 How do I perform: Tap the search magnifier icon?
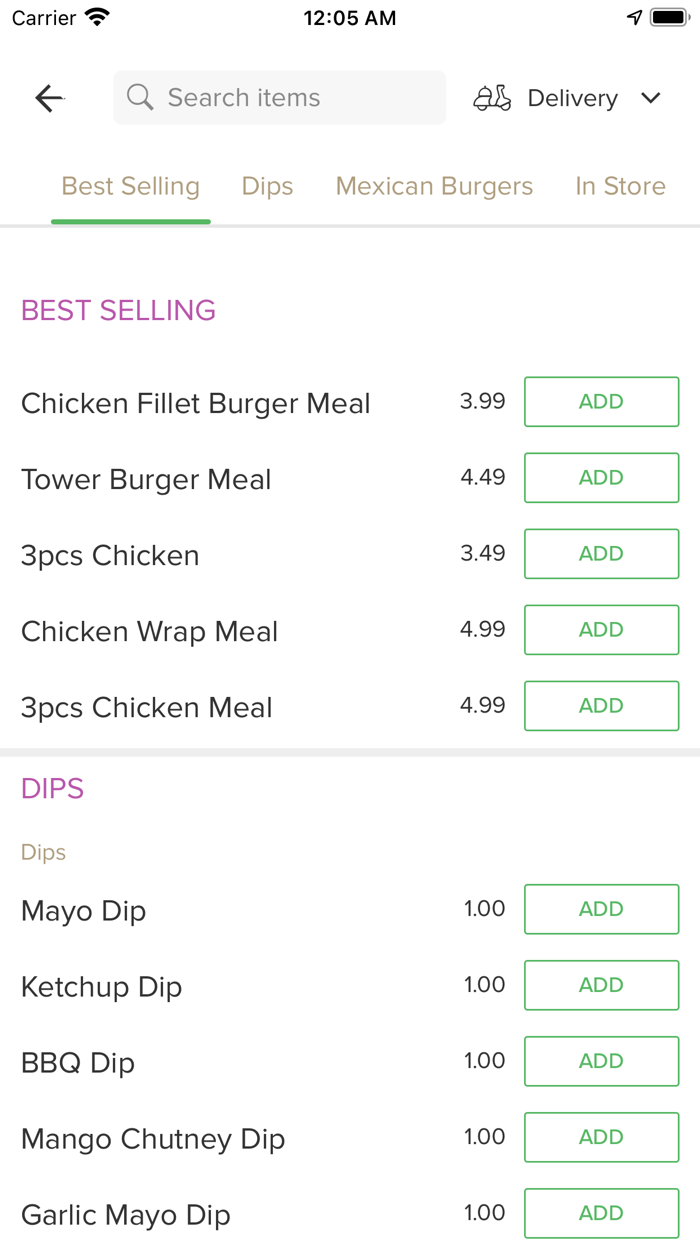pyautogui.click(x=141, y=98)
